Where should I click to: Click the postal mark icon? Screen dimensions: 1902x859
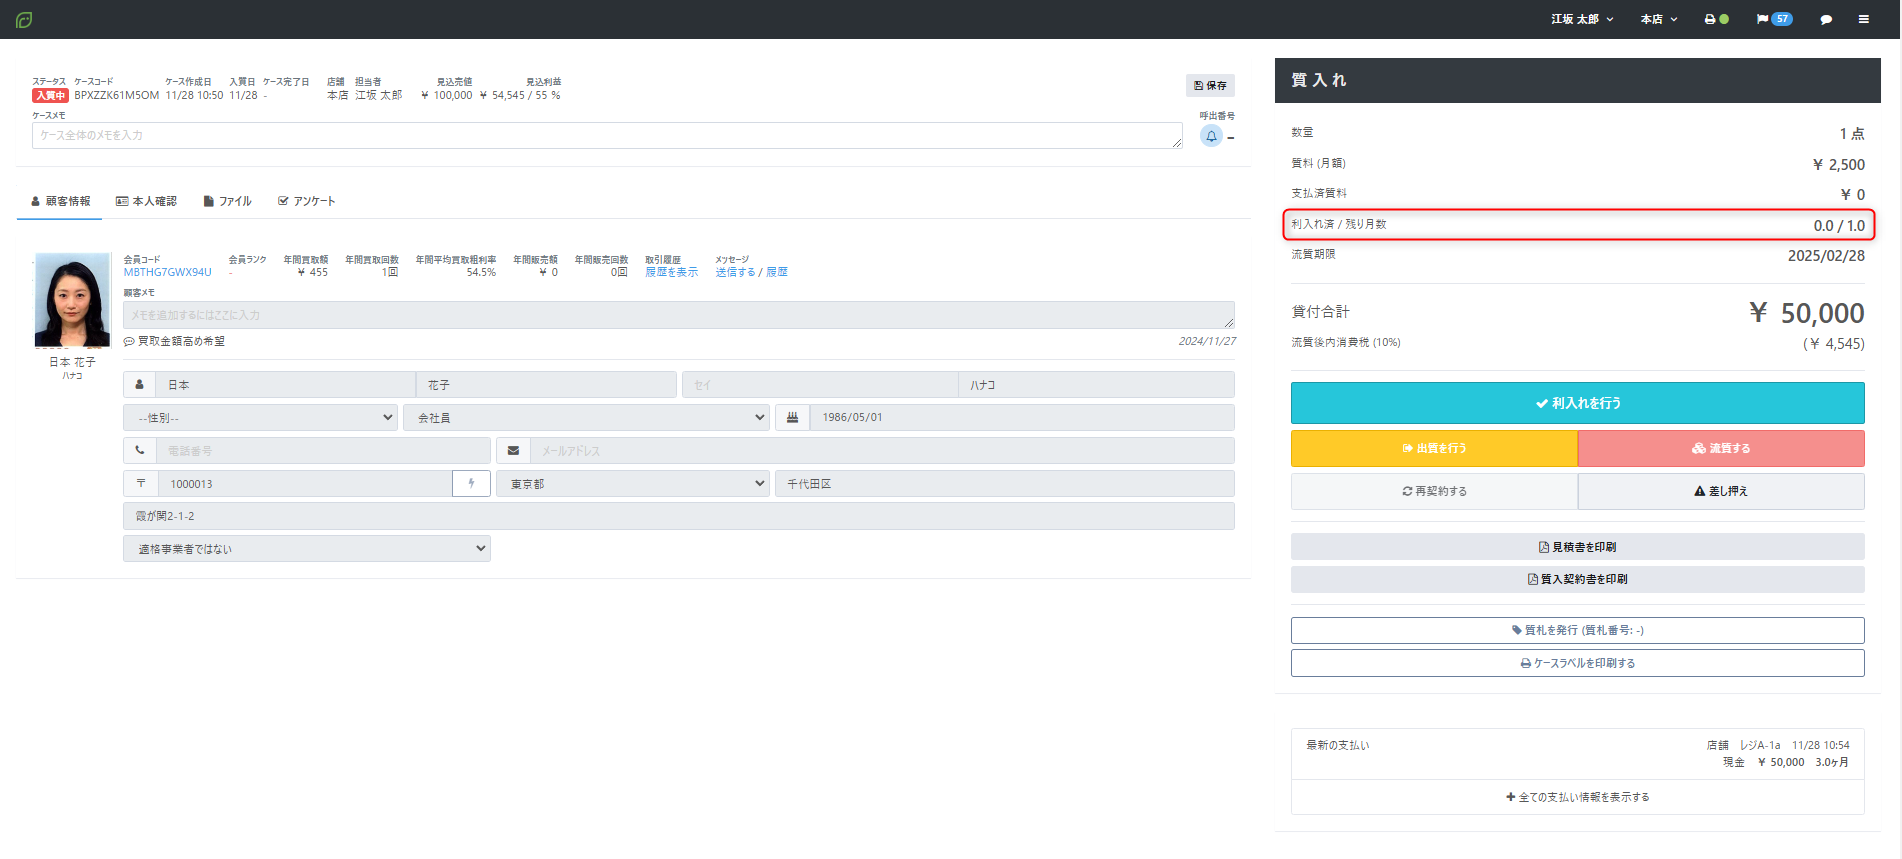(x=140, y=484)
